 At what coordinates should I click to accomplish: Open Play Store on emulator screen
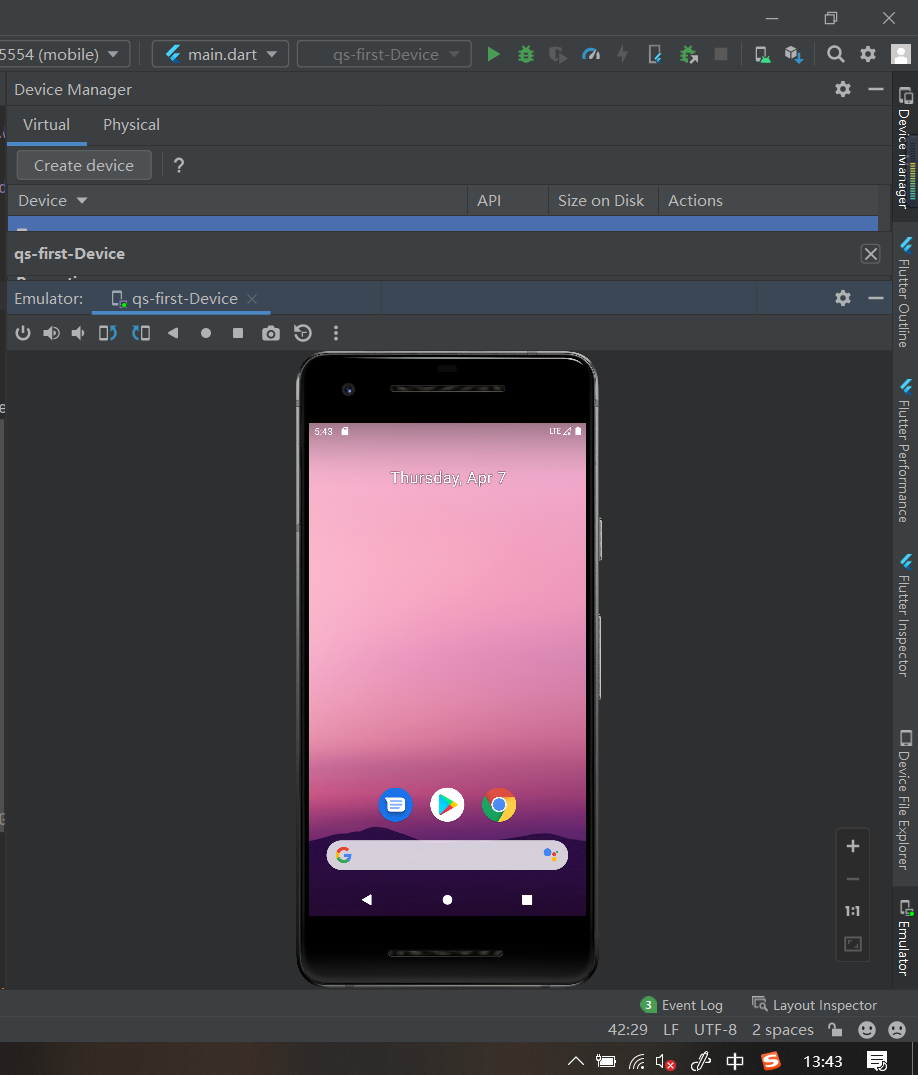click(x=447, y=805)
